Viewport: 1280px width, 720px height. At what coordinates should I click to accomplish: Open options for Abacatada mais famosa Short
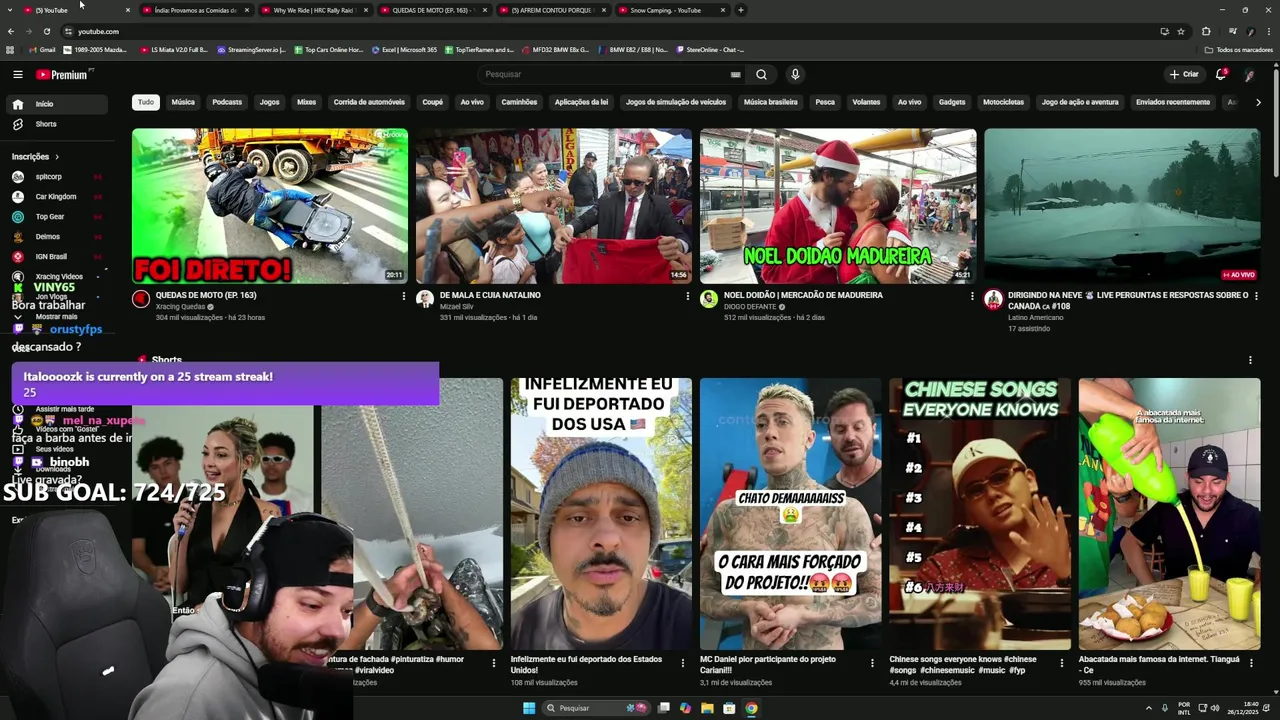point(1251,662)
